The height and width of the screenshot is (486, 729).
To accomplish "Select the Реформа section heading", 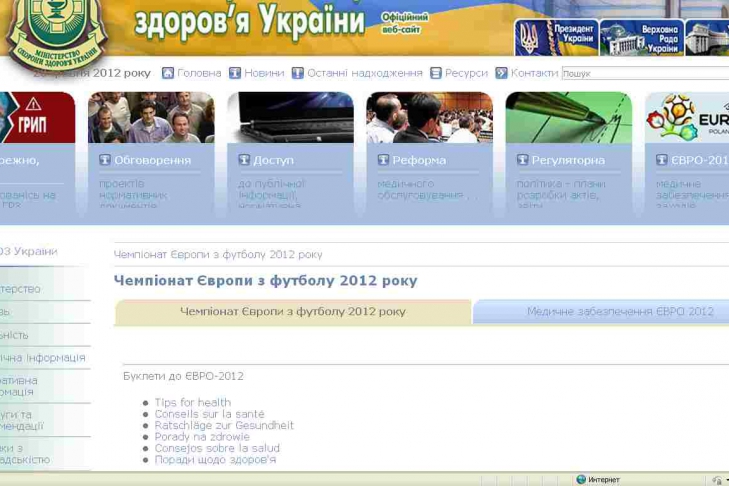I will 419,160.
